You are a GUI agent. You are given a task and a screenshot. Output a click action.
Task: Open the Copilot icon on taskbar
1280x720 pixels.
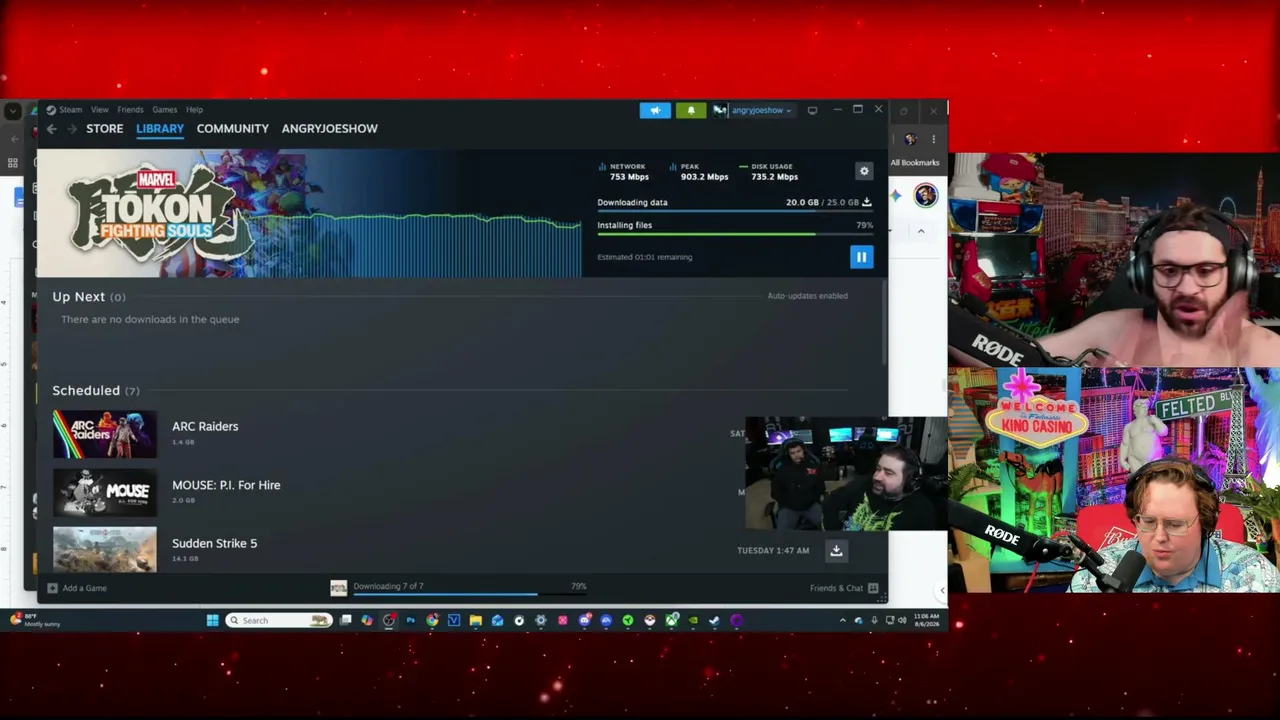(x=367, y=621)
